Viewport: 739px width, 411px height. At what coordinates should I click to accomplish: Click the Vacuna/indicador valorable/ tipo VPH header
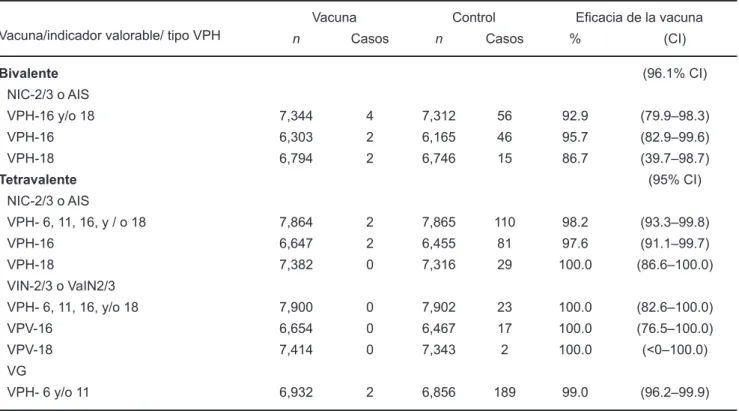click(x=110, y=35)
